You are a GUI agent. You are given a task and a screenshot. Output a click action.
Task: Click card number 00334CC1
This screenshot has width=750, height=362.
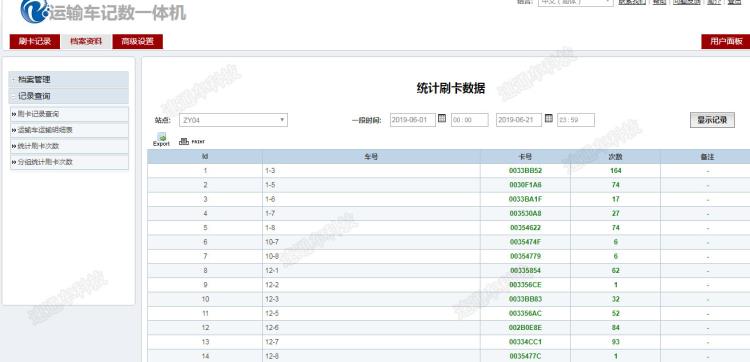(x=525, y=342)
